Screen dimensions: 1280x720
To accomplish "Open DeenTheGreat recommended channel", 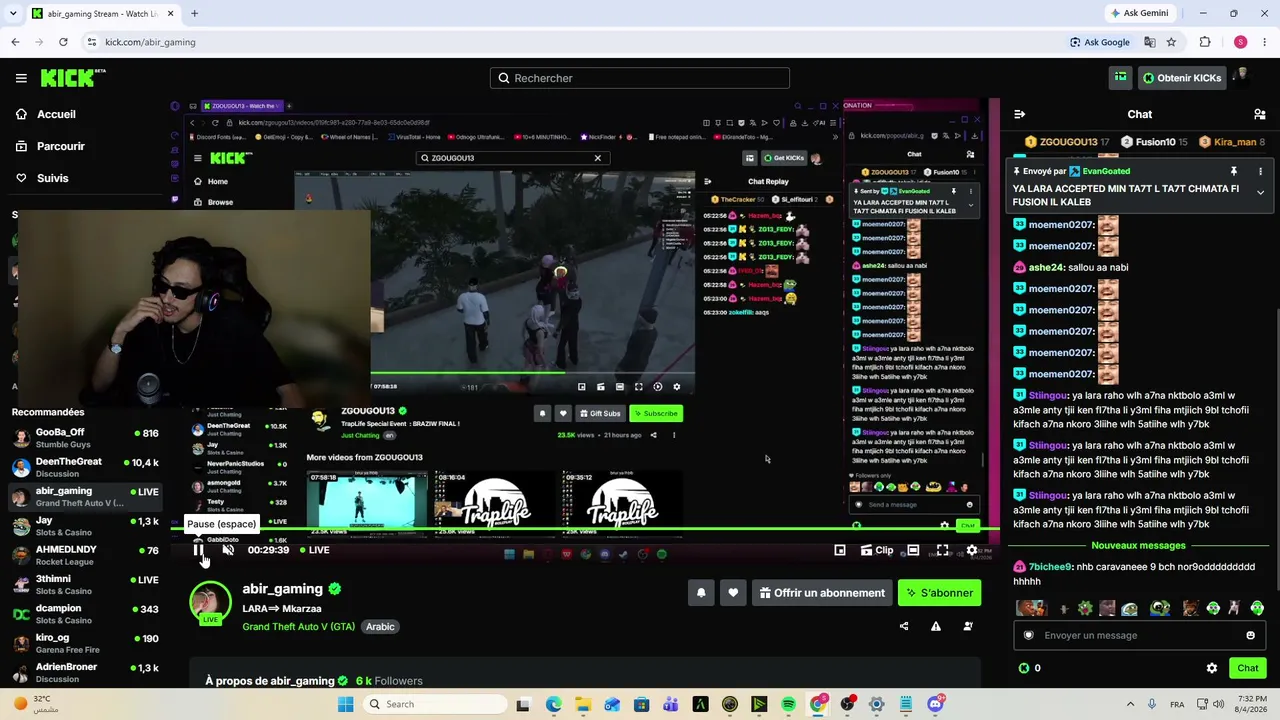I will click(x=85, y=467).
